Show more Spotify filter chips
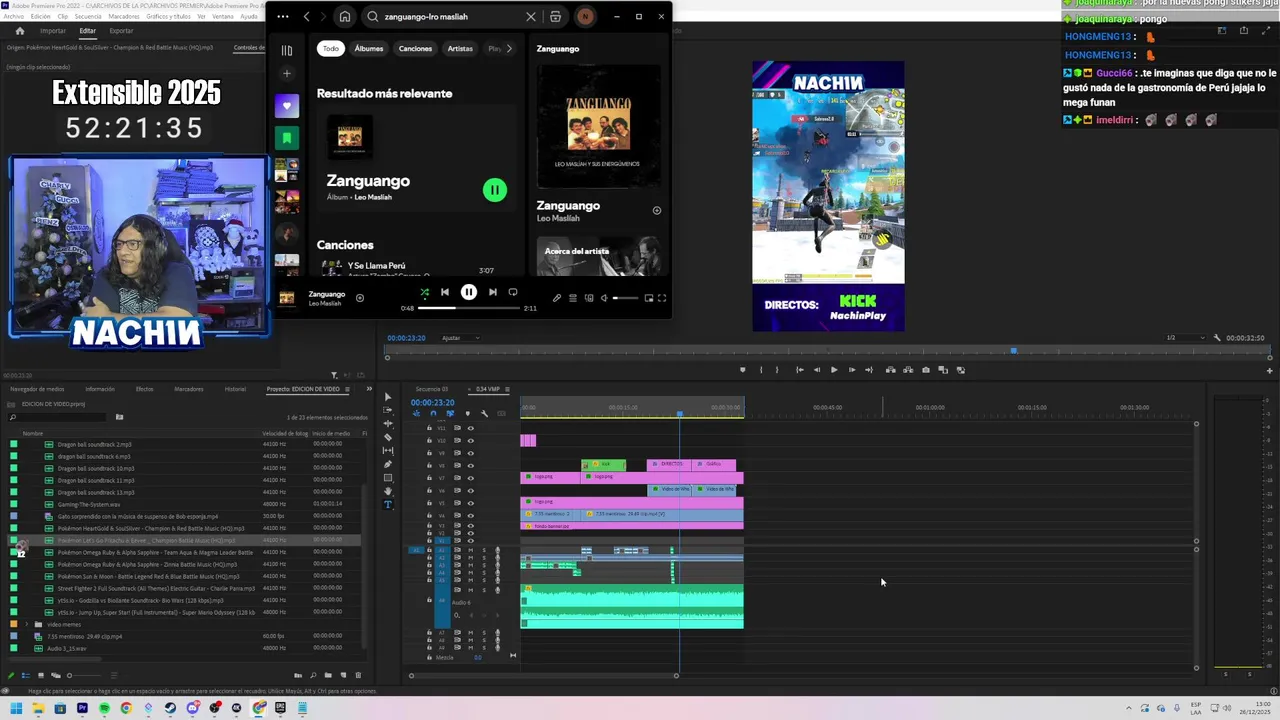This screenshot has width=1280, height=720. pos(508,48)
